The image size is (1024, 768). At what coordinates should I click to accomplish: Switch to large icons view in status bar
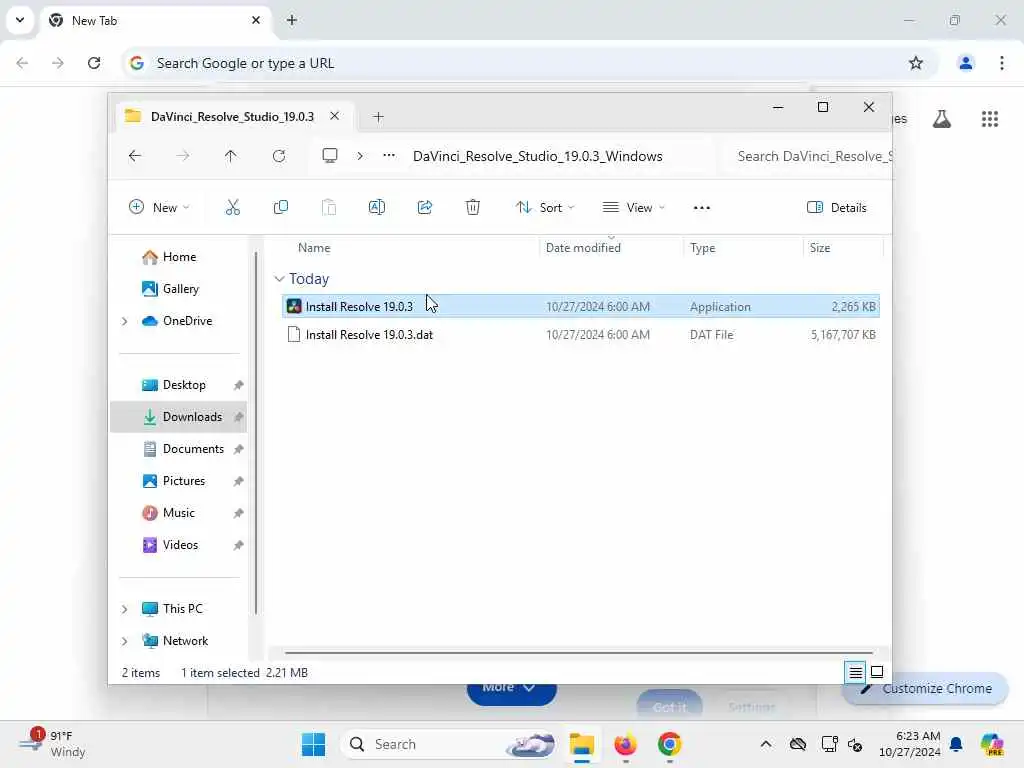(x=877, y=672)
